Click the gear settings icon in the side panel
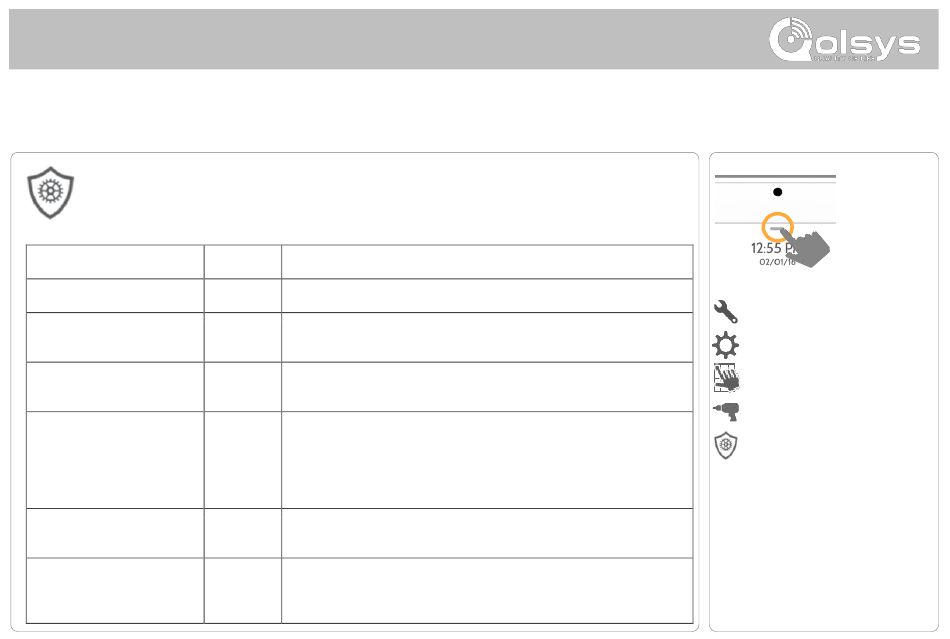 coord(725,345)
